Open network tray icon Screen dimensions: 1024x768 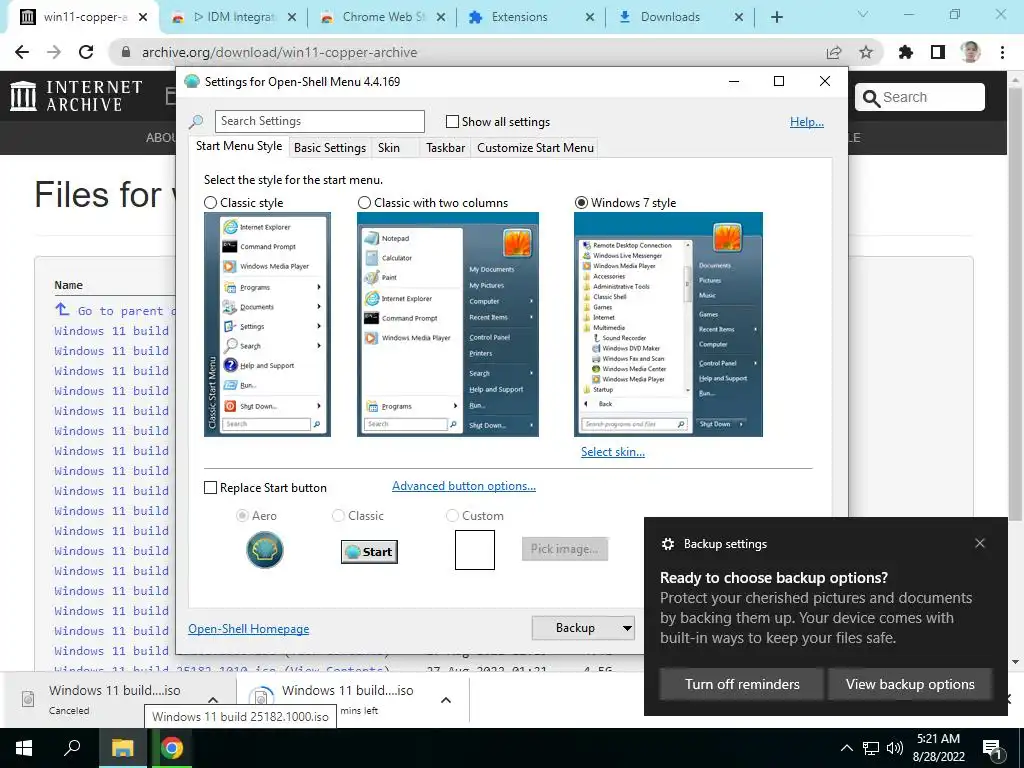tap(871, 748)
